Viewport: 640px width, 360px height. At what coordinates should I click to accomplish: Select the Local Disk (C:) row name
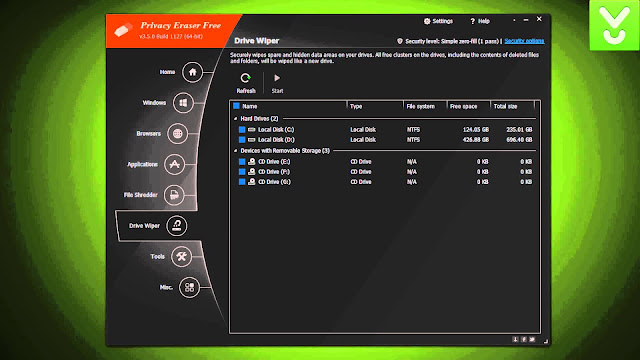click(276, 129)
